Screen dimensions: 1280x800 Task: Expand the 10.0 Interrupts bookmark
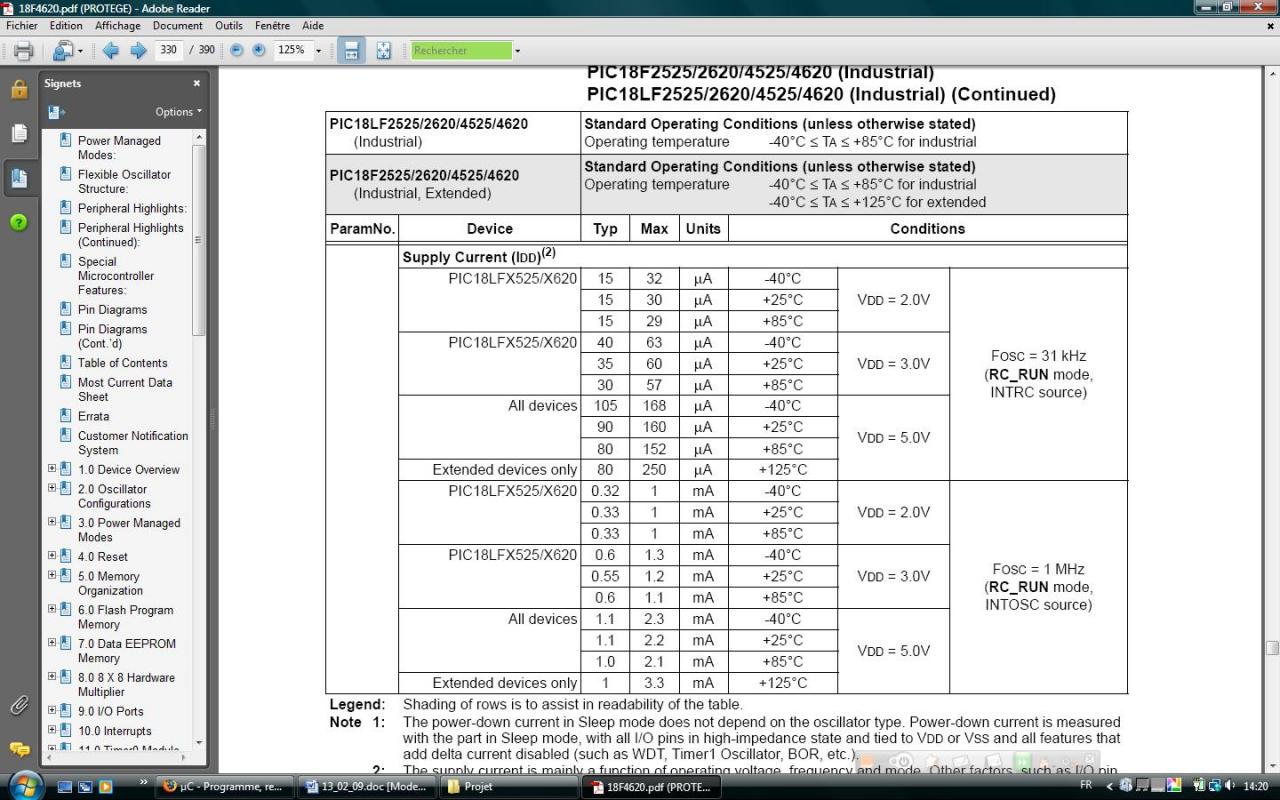(52, 730)
